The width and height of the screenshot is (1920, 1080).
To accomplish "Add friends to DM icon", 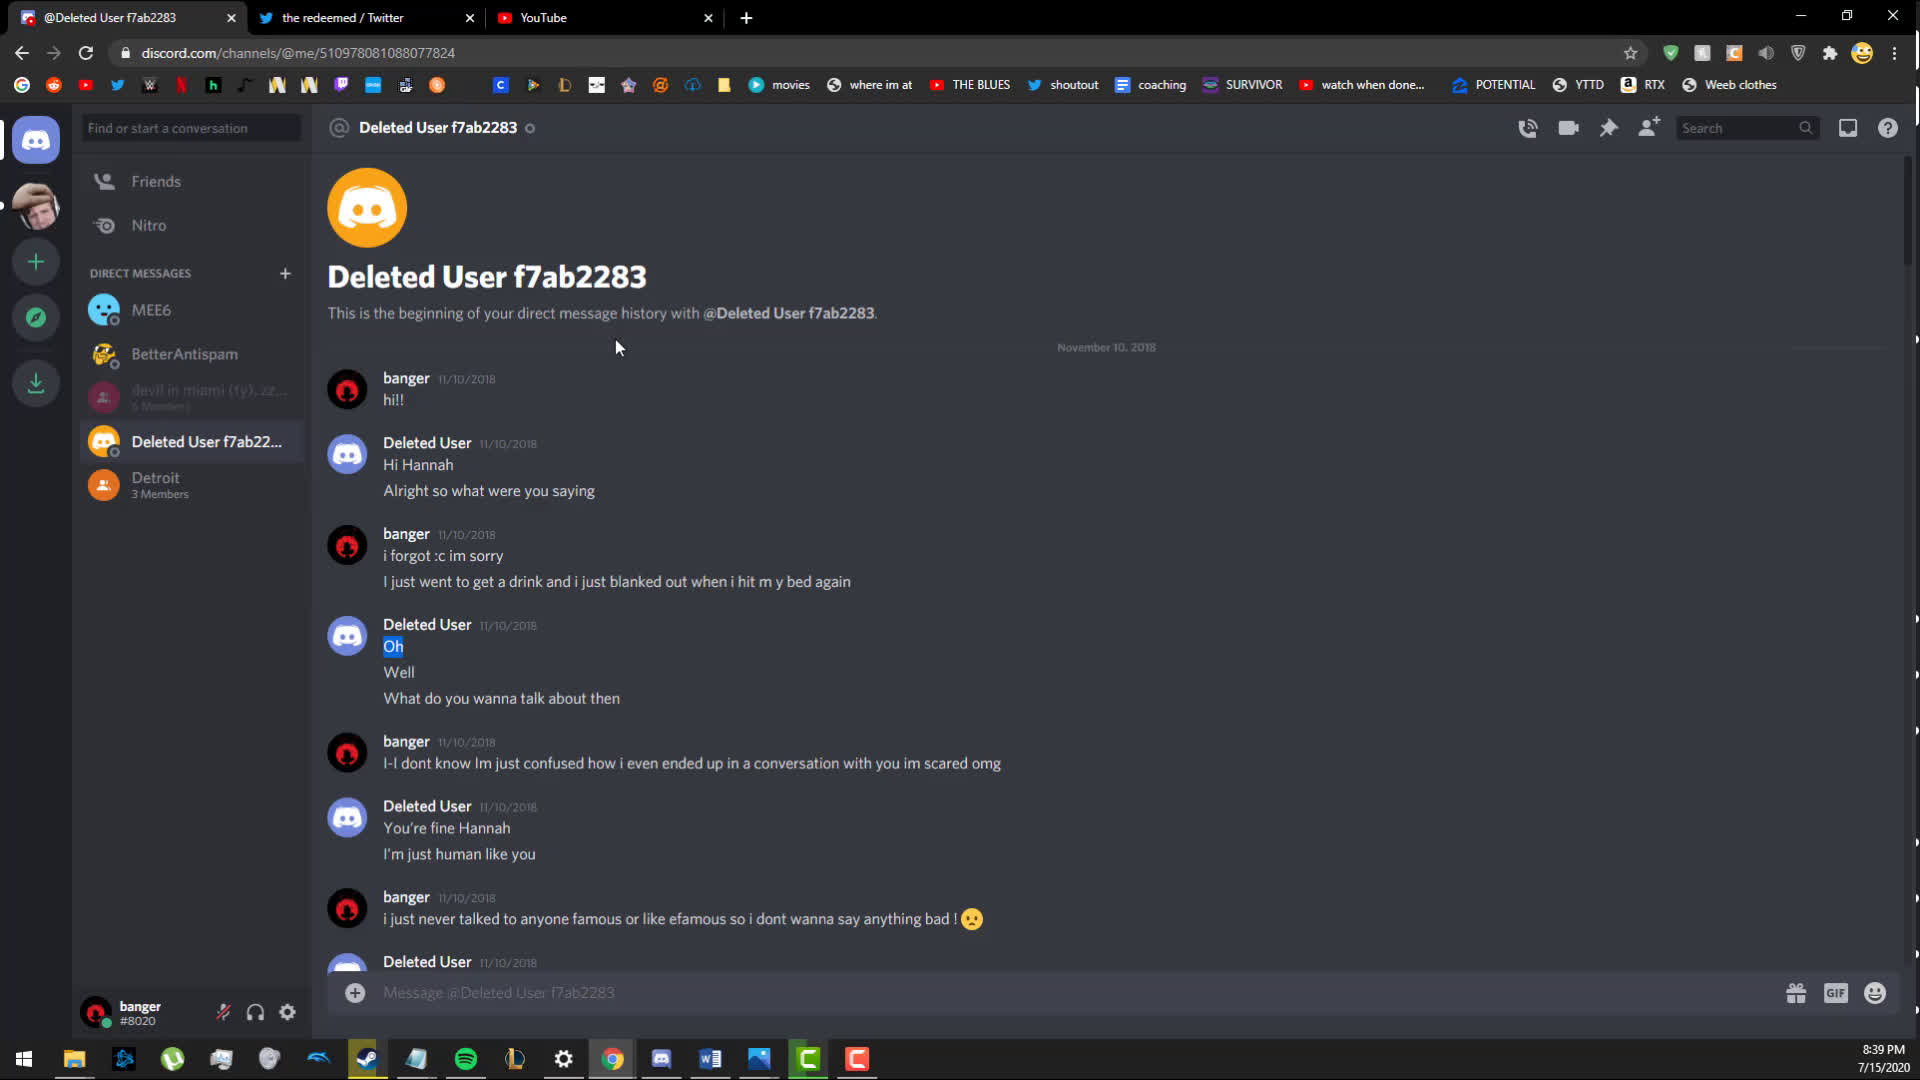I will pyautogui.click(x=1649, y=128).
